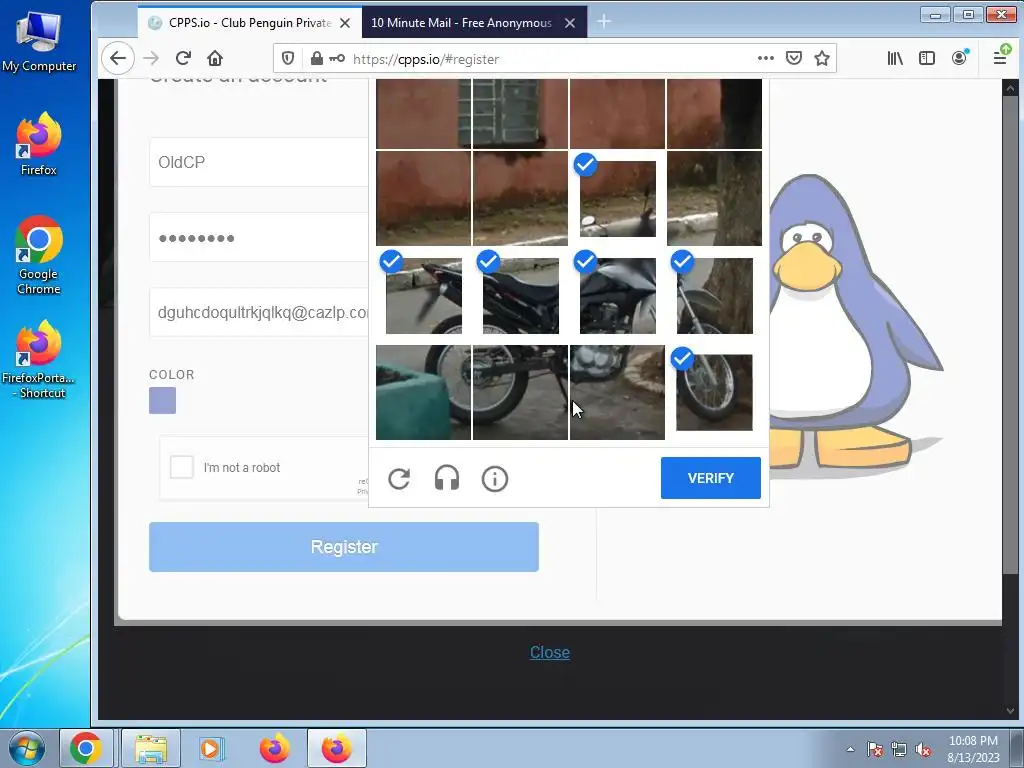Switch to audio captcha challenge
This screenshot has height=768, width=1024.
pyautogui.click(x=447, y=479)
